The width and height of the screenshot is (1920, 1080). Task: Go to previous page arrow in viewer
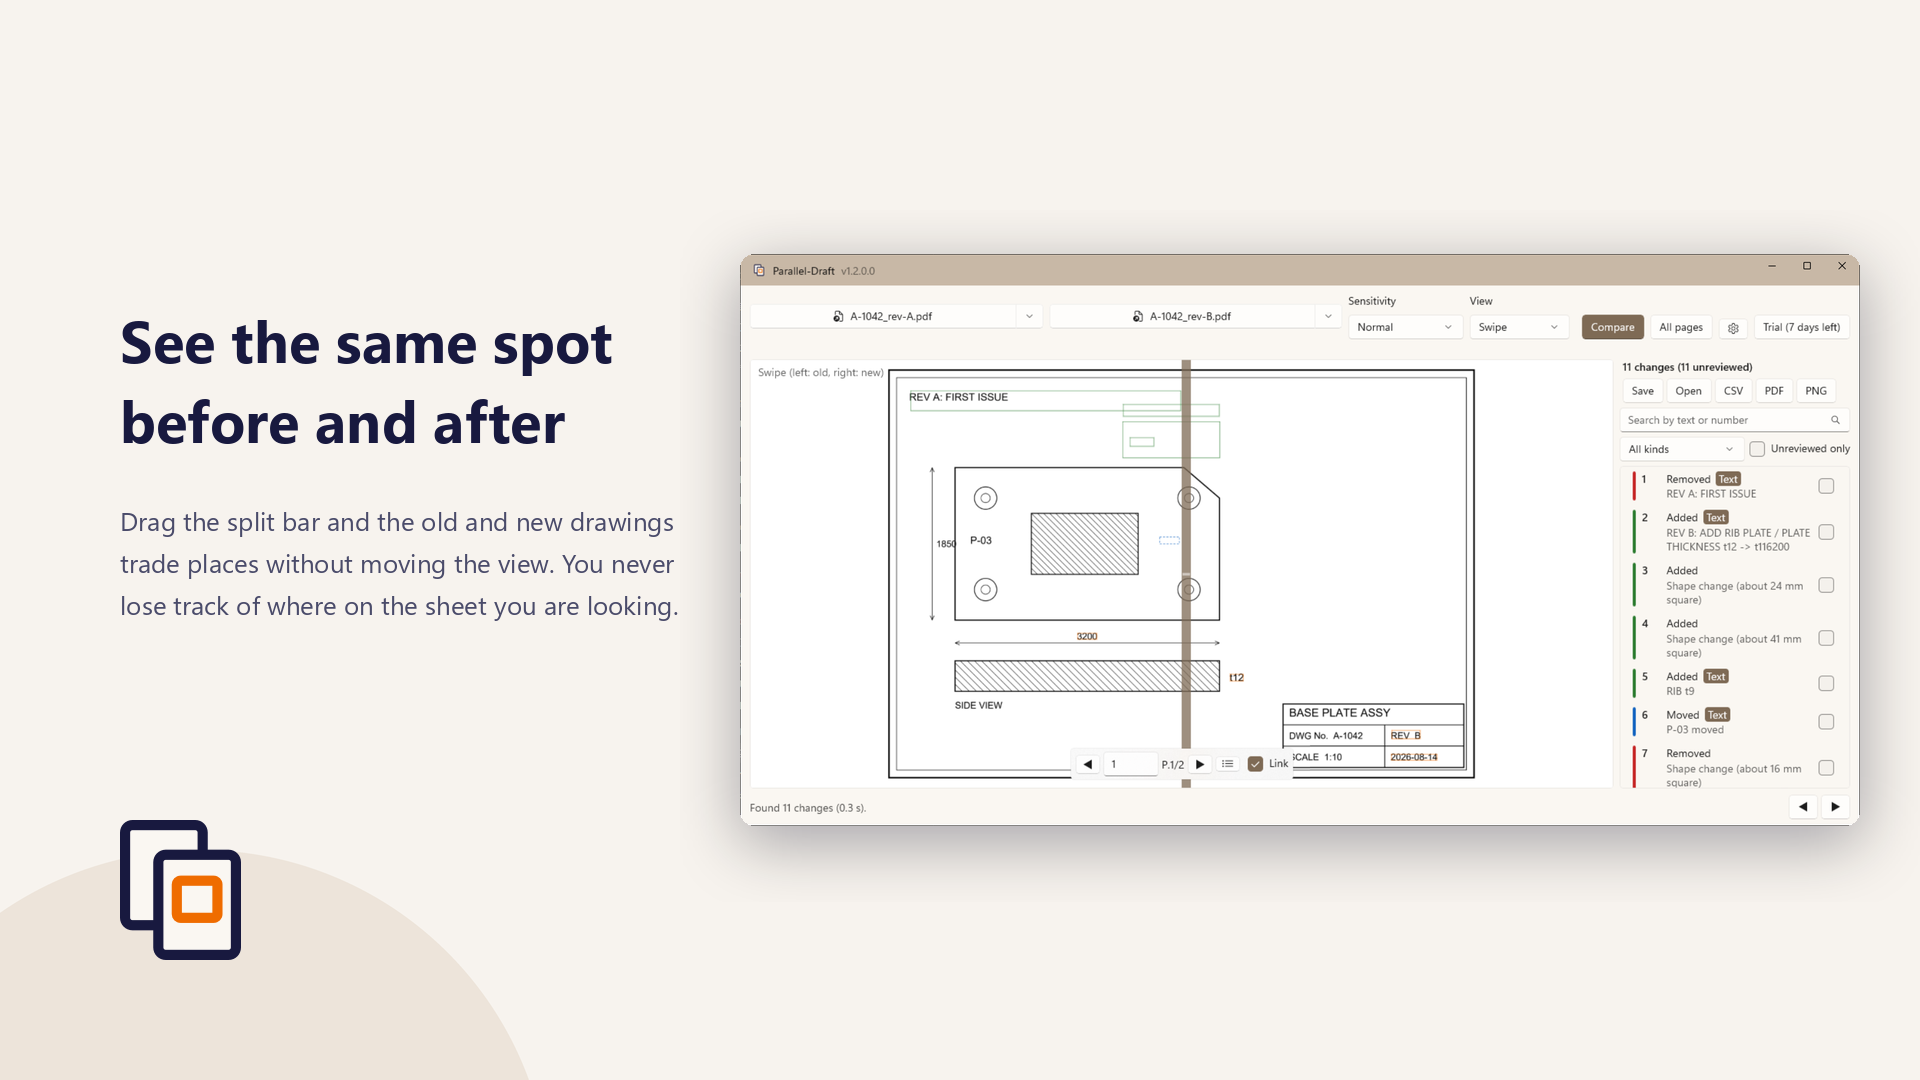pos(1087,764)
